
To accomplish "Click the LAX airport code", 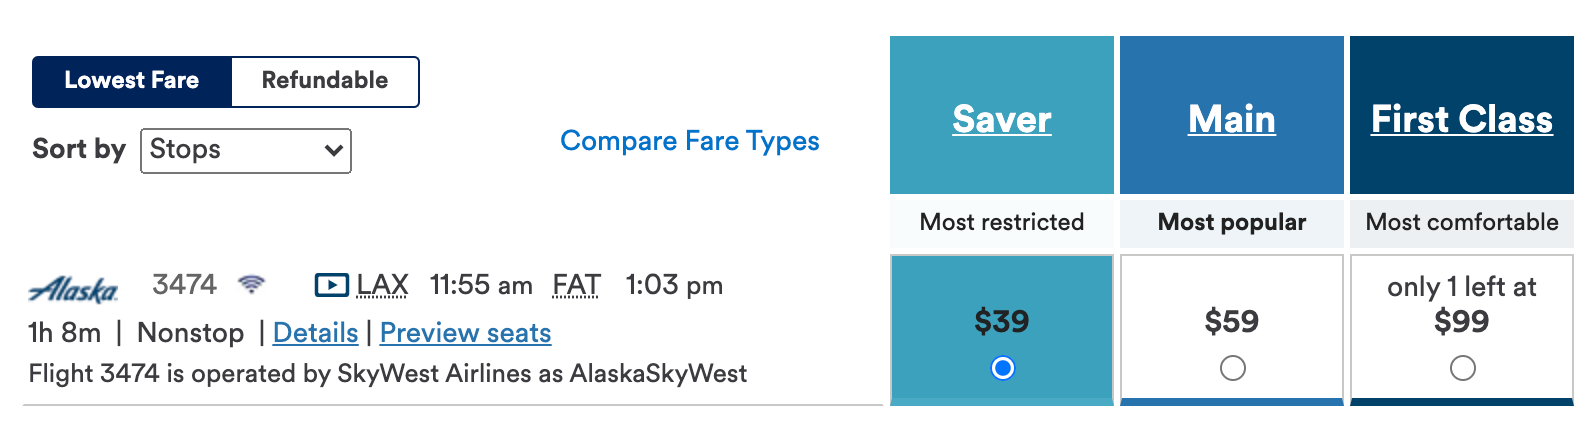I will tap(382, 286).
